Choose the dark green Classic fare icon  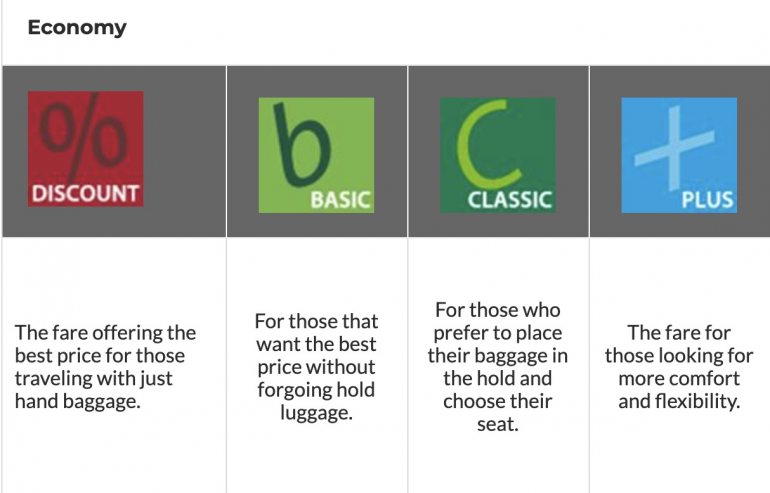[x=497, y=154]
